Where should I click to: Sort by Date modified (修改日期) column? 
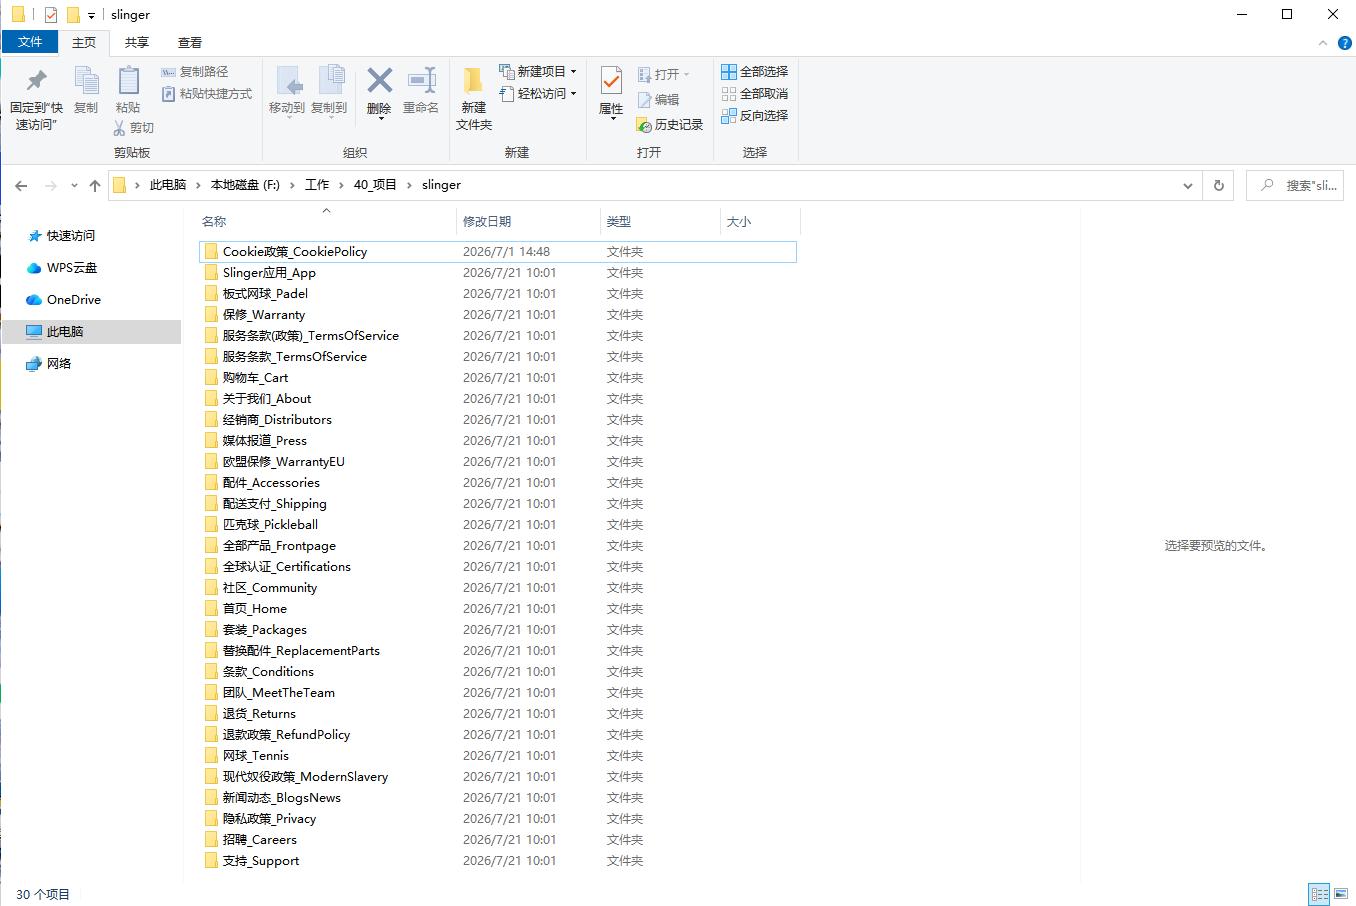(528, 222)
